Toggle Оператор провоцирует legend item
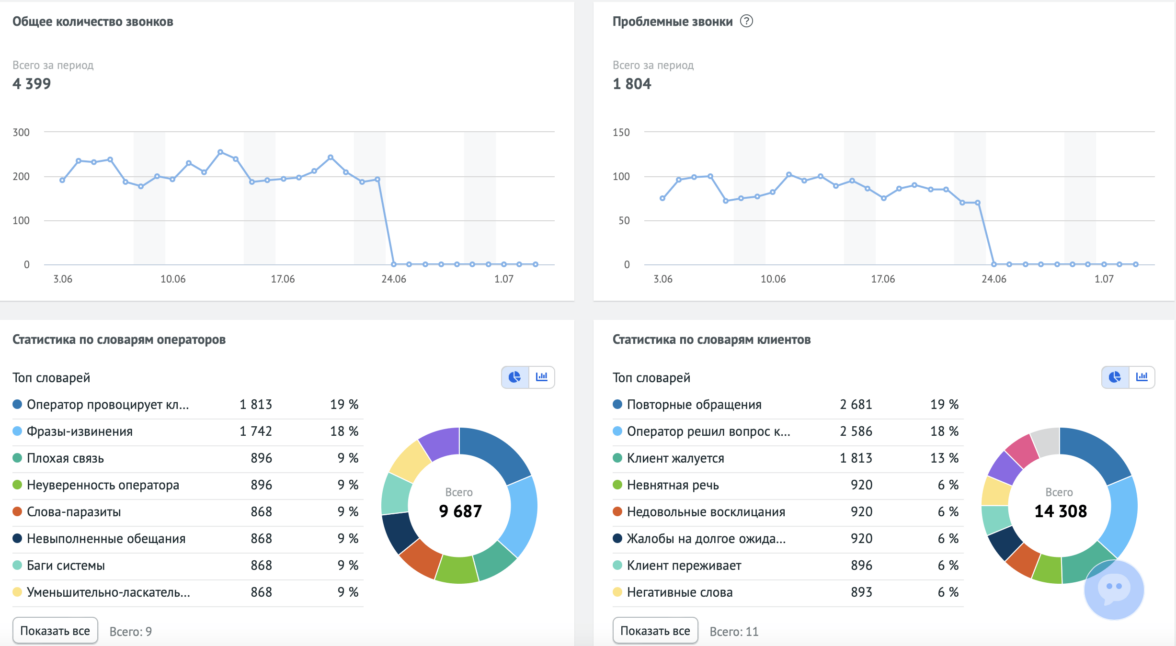 point(107,405)
